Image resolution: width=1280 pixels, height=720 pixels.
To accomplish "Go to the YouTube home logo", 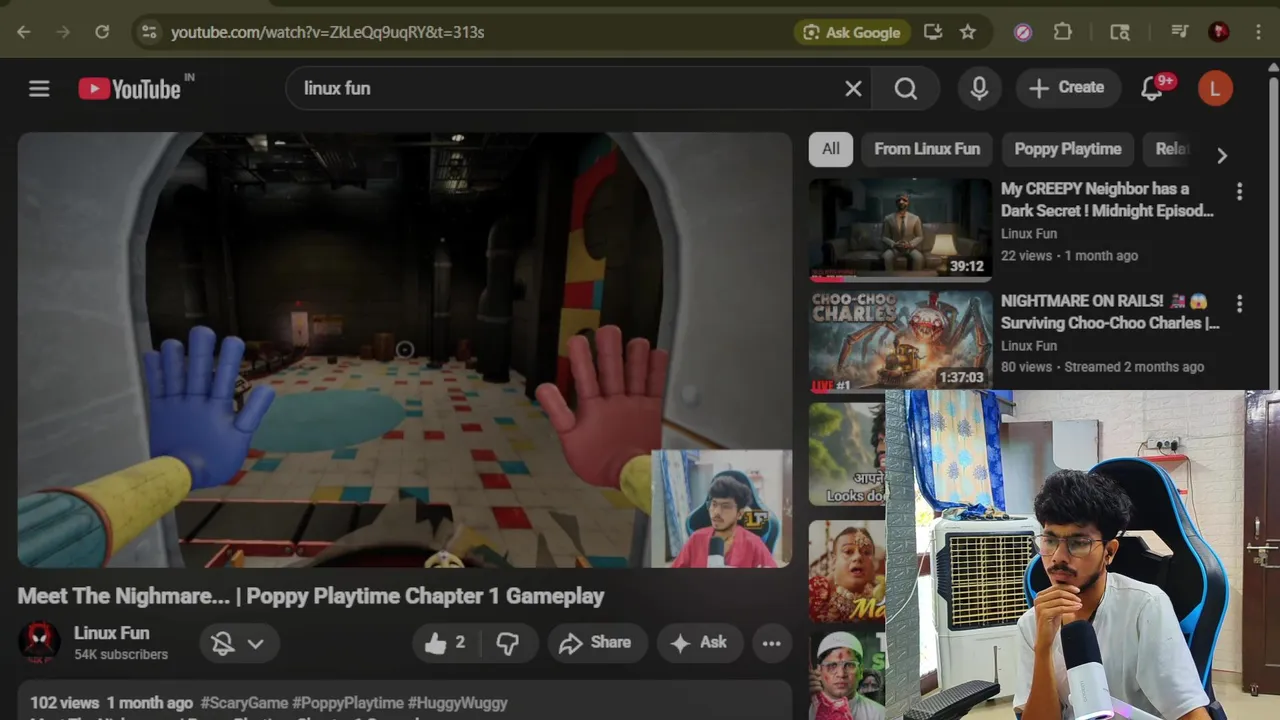I will click(130, 89).
